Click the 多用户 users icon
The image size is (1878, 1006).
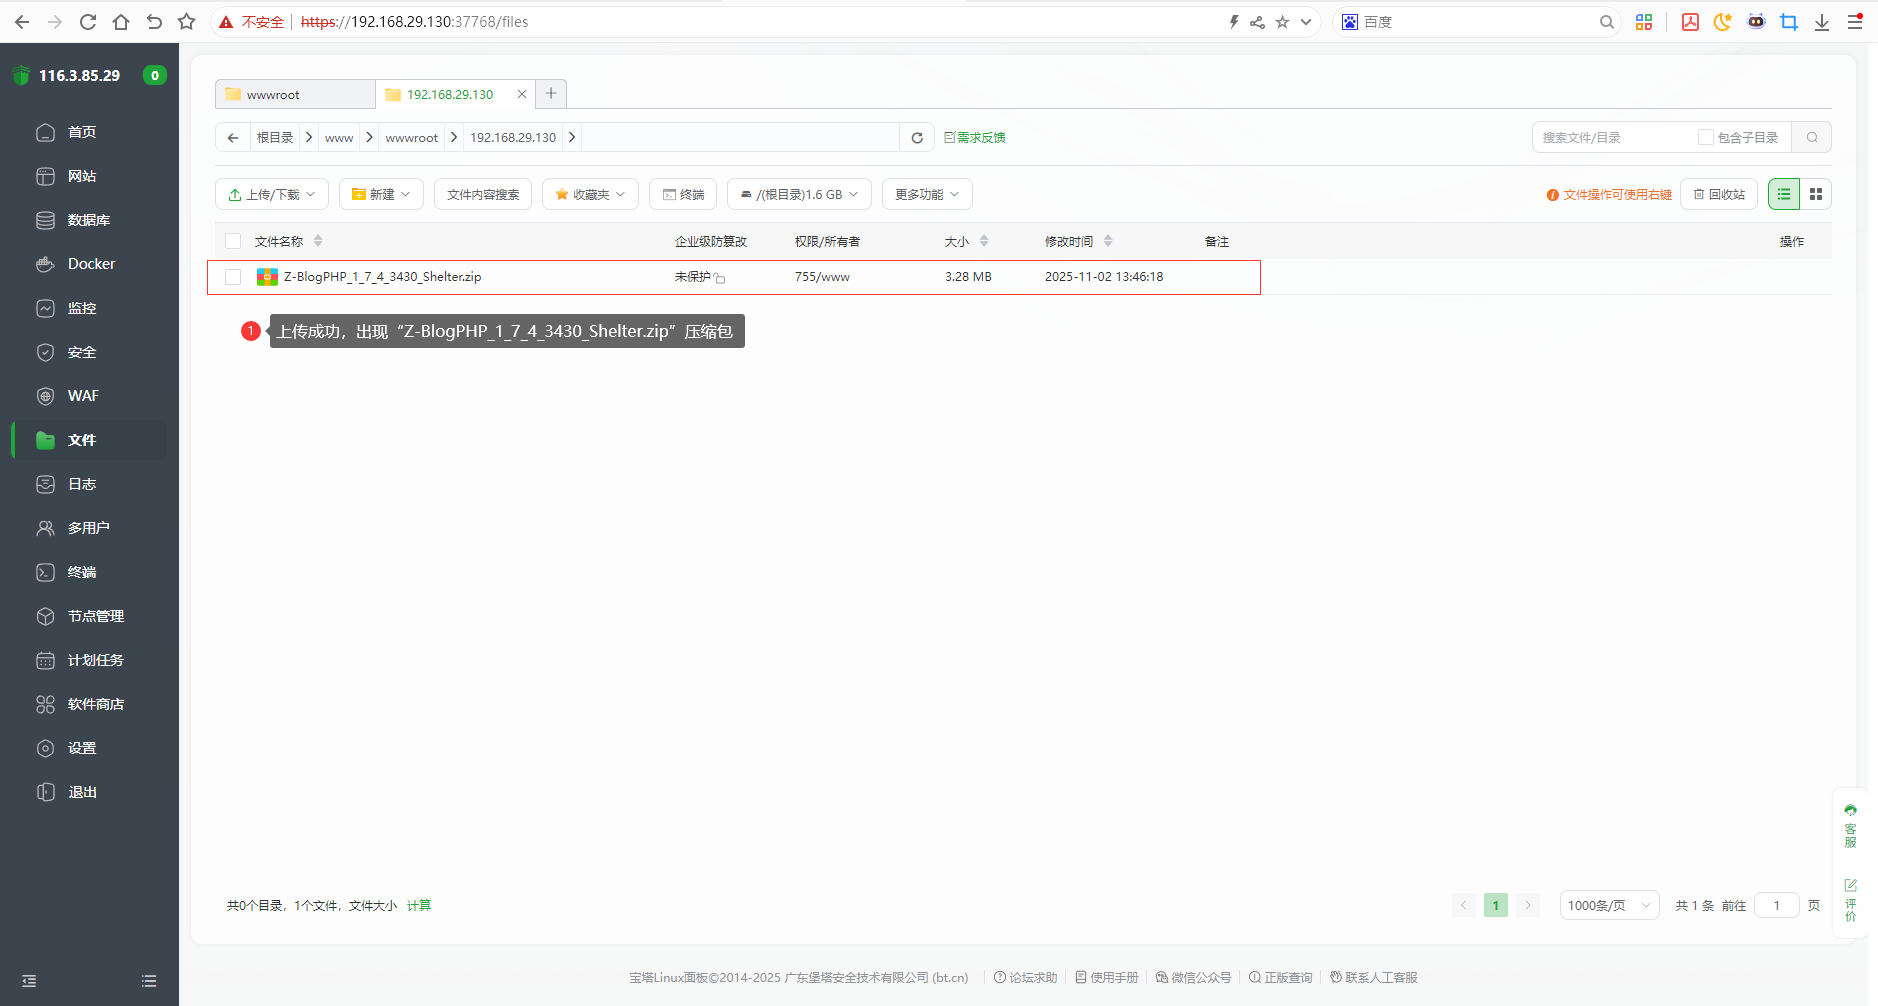click(x=45, y=528)
